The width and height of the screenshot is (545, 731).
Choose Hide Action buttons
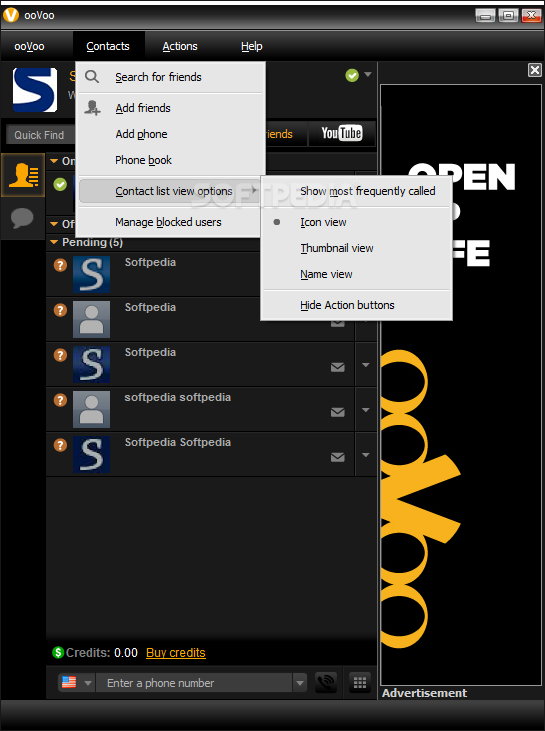pyautogui.click(x=357, y=305)
